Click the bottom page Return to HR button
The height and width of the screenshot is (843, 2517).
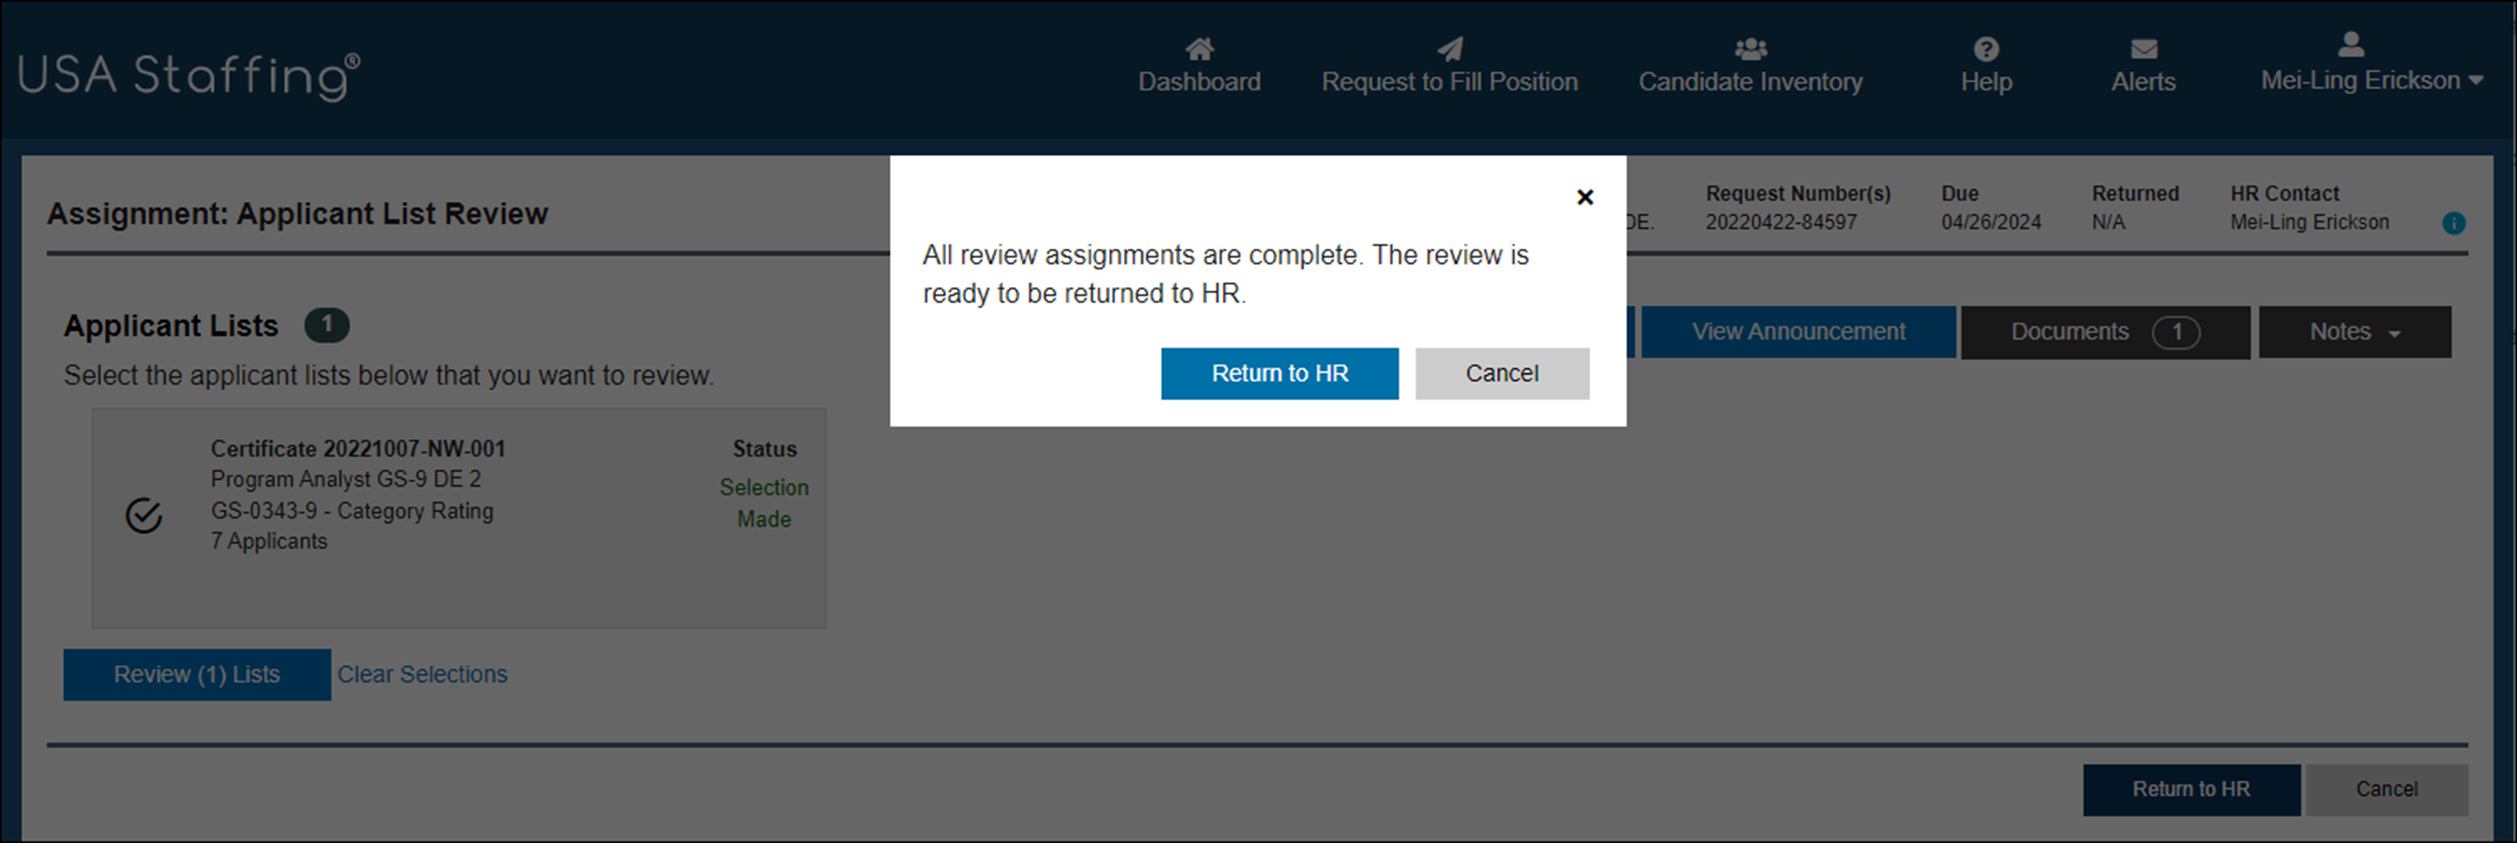(2191, 790)
